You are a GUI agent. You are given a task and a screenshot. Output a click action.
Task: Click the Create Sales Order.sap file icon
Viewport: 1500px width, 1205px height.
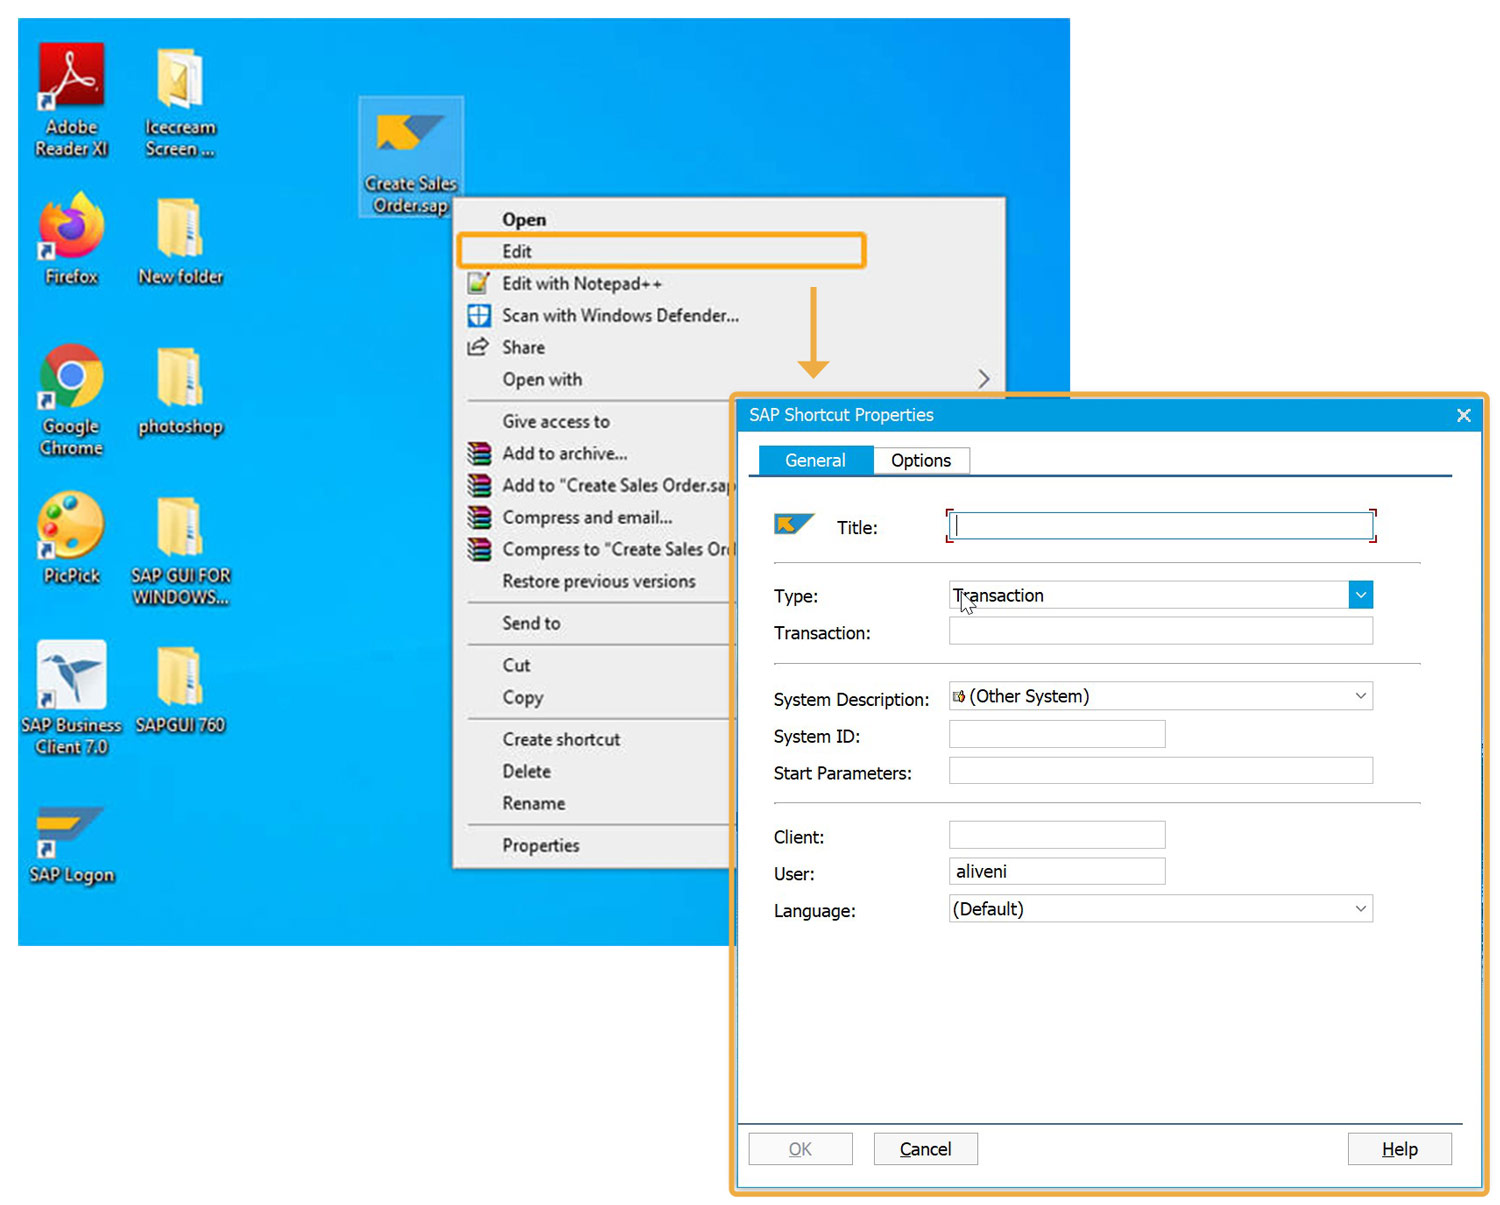[x=410, y=135]
